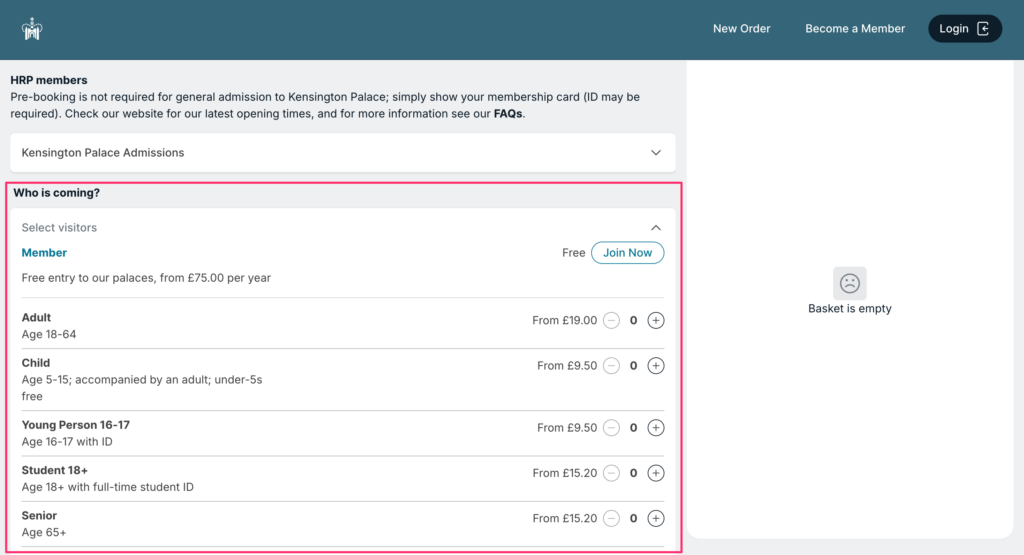This screenshot has width=1024, height=555.
Task: Click 'From £19.00' Adult price
Action: [564, 321]
